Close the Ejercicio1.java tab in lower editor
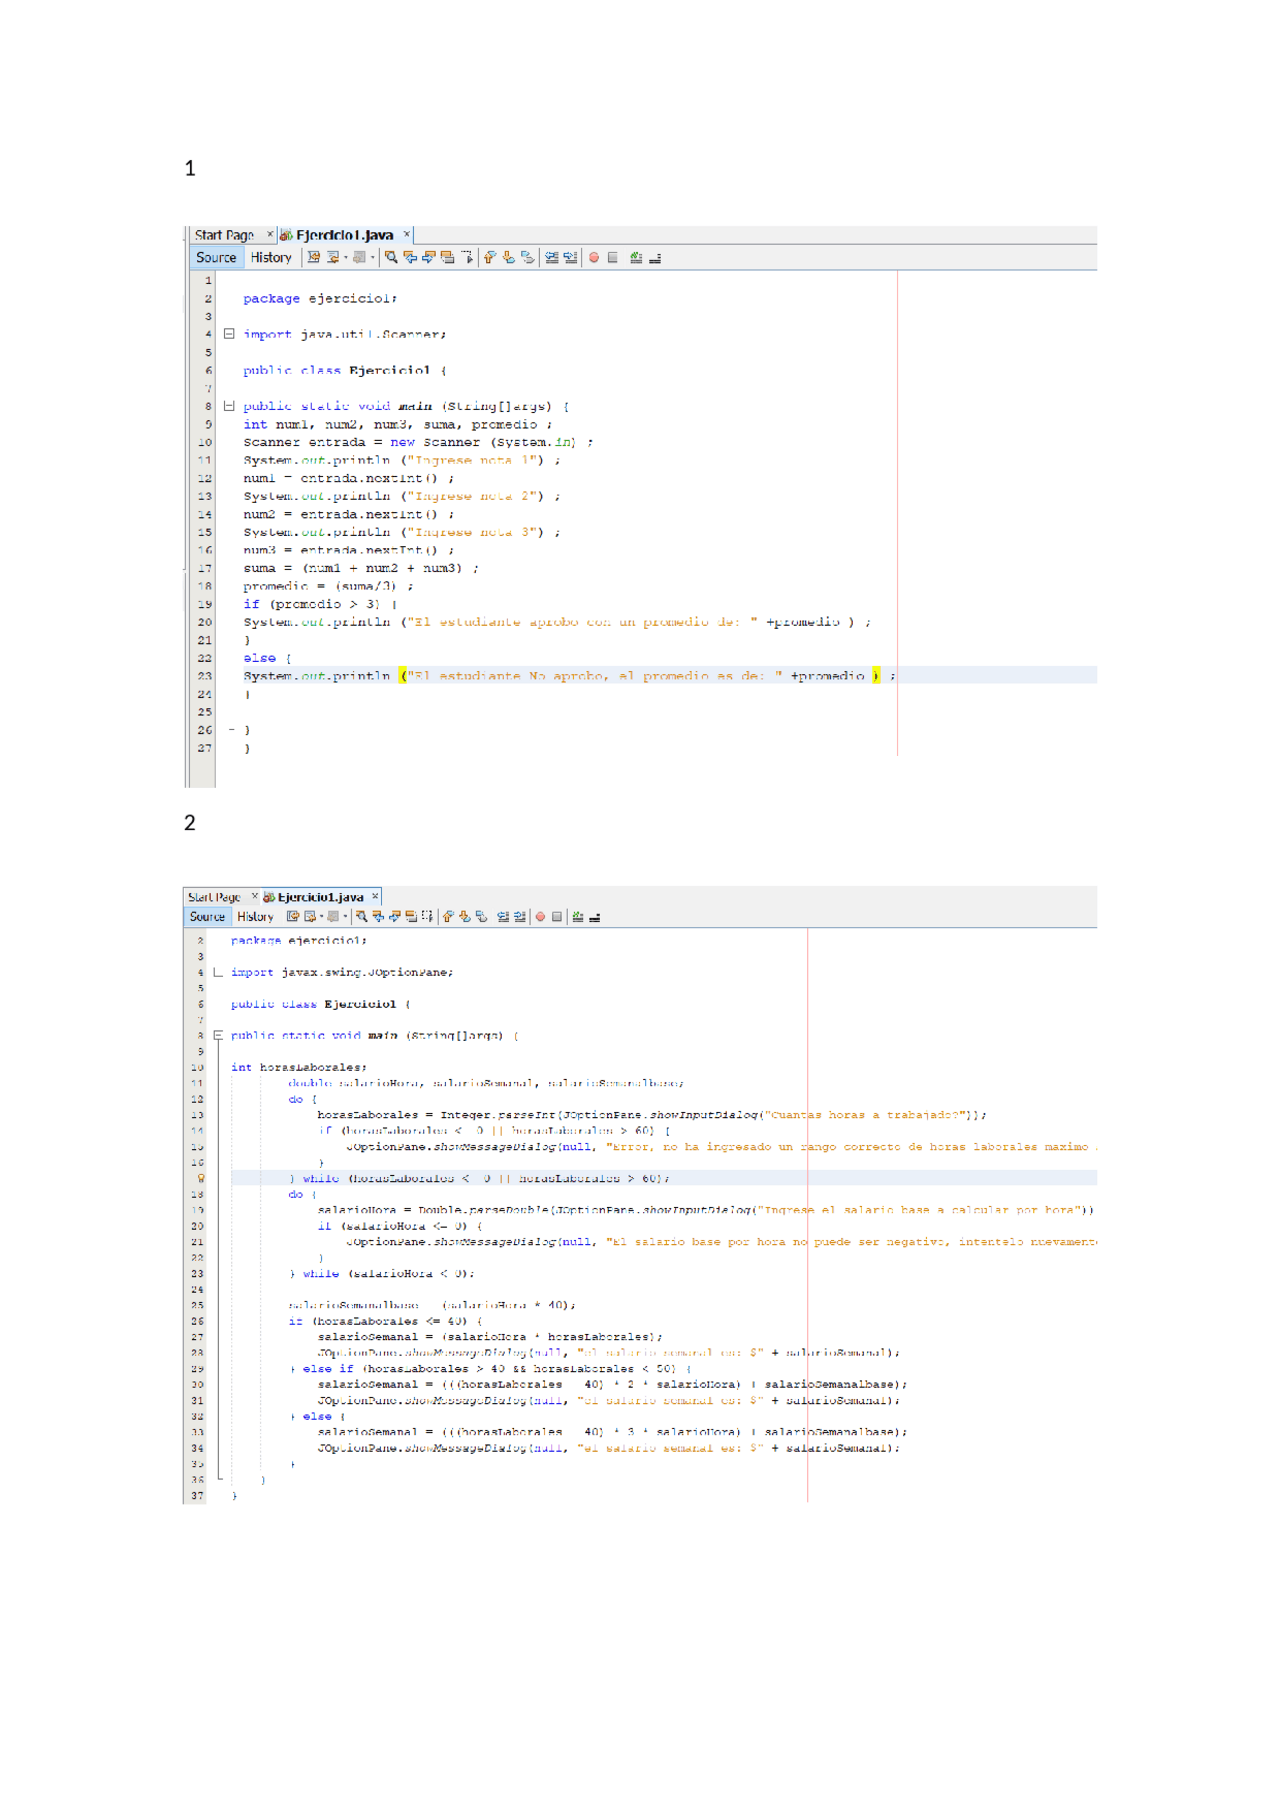 pyautogui.click(x=375, y=897)
